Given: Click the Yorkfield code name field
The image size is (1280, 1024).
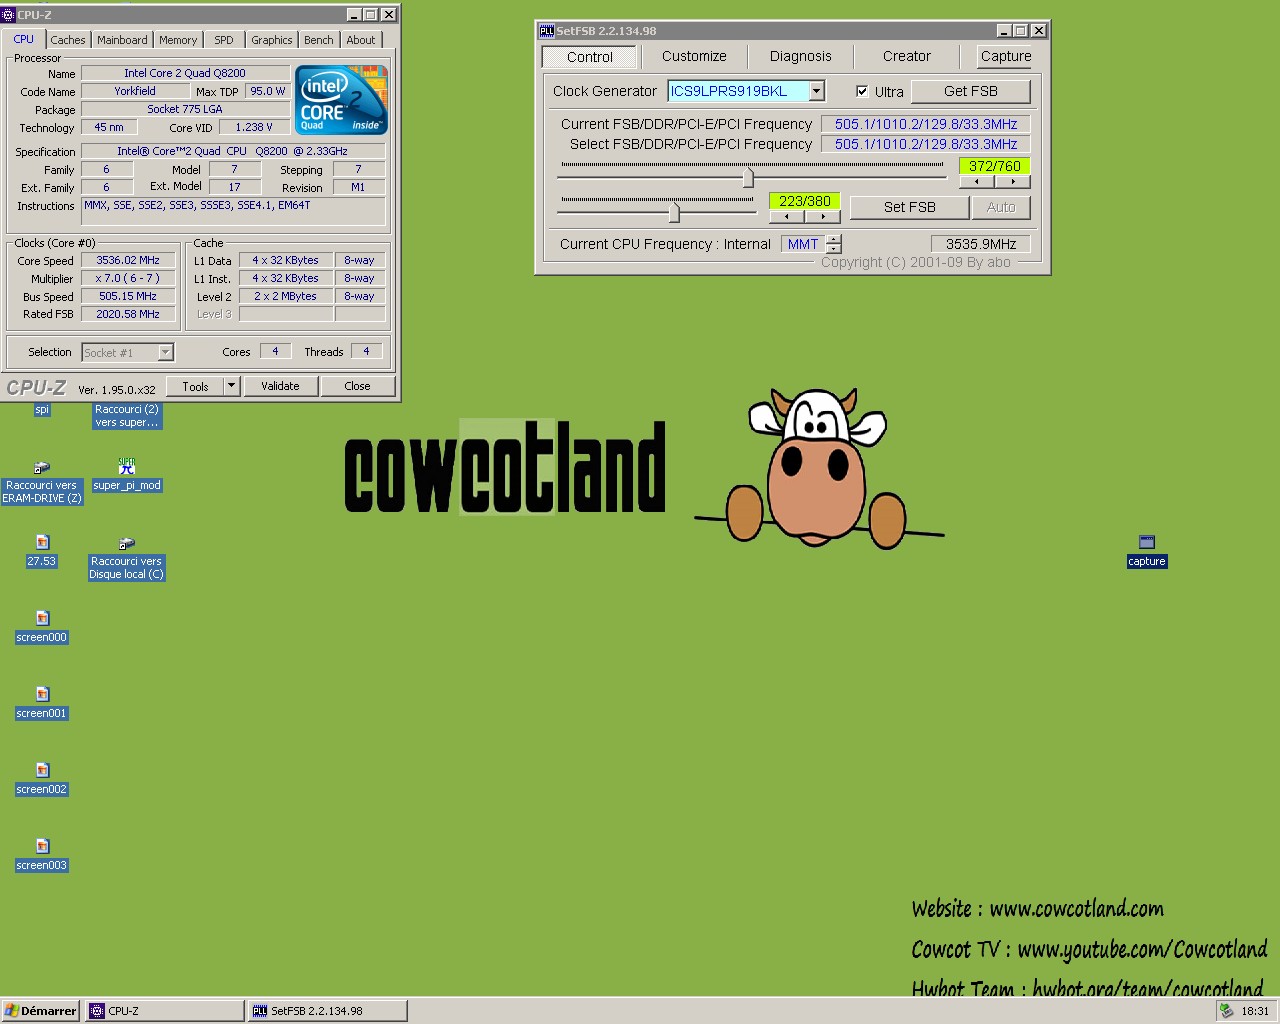Looking at the screenshot, I should click(135, 91).
